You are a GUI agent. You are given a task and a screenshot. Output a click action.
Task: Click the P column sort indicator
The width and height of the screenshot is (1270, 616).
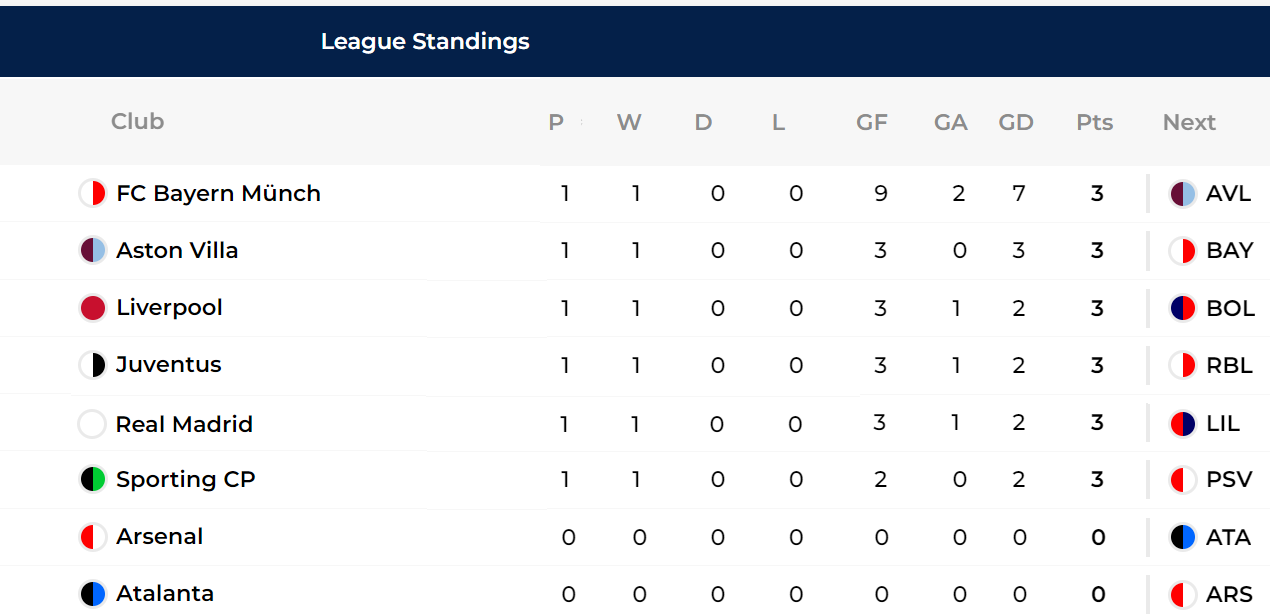581,122
